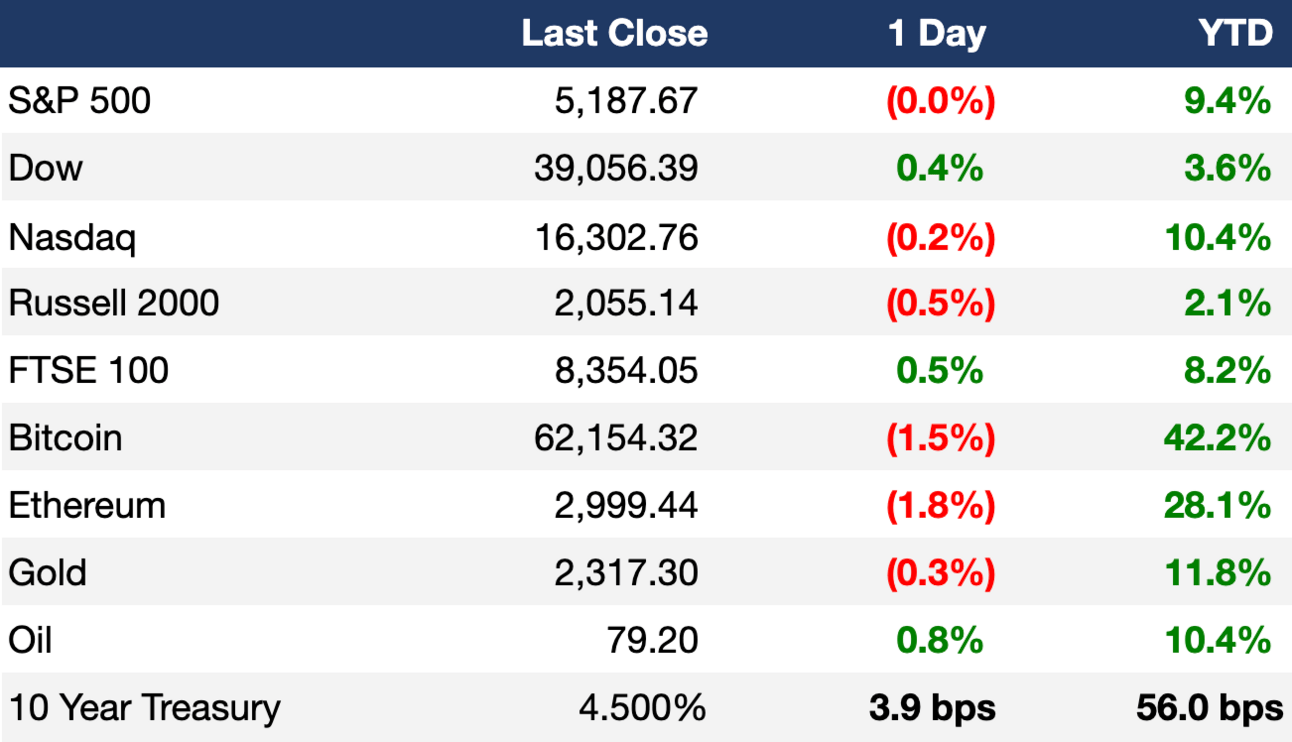The width and height of the screenshot is (1292, 742).
Task: Select the Russell 2000 row label
Action: click(x=113, y=302)
